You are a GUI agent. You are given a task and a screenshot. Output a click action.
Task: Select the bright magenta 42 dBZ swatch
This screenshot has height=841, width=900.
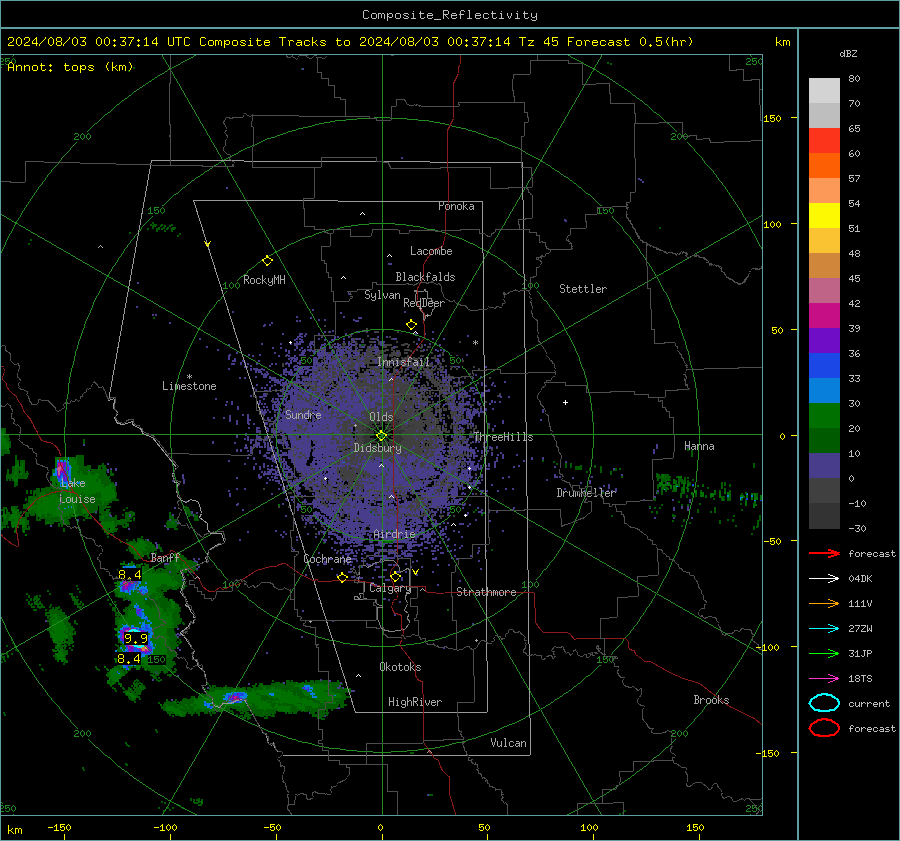pos(824,316)
